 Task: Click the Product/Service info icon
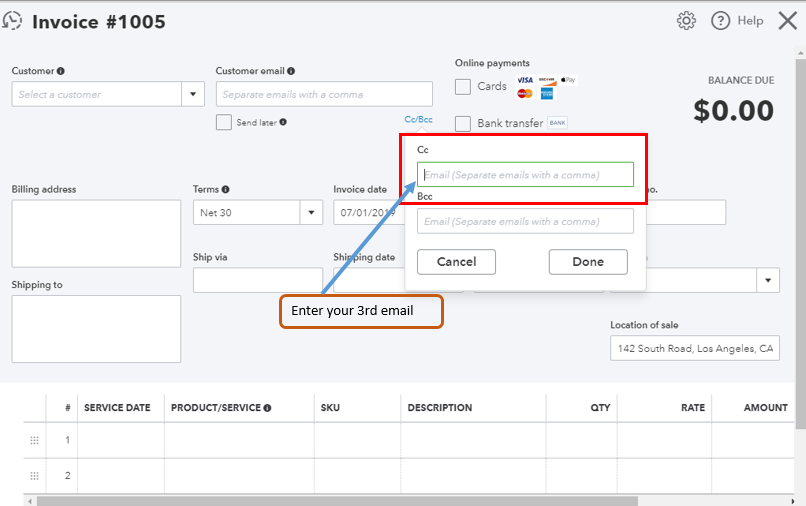pos(267,408)
